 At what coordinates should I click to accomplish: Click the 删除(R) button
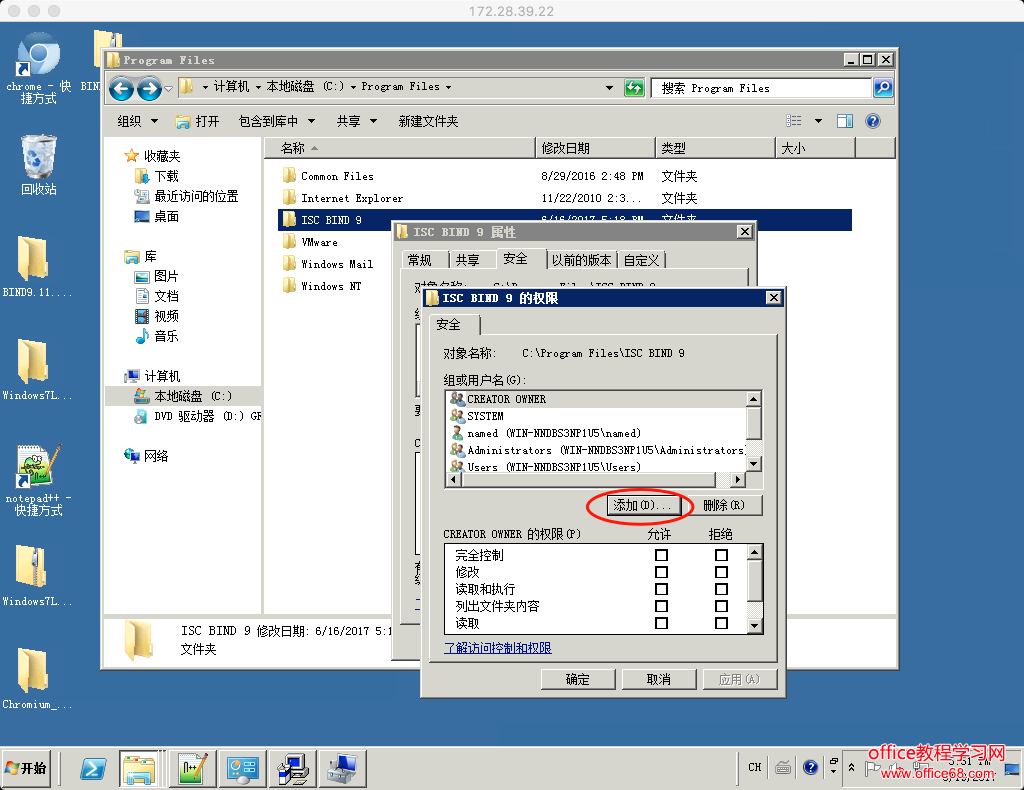tap(724, 505)
